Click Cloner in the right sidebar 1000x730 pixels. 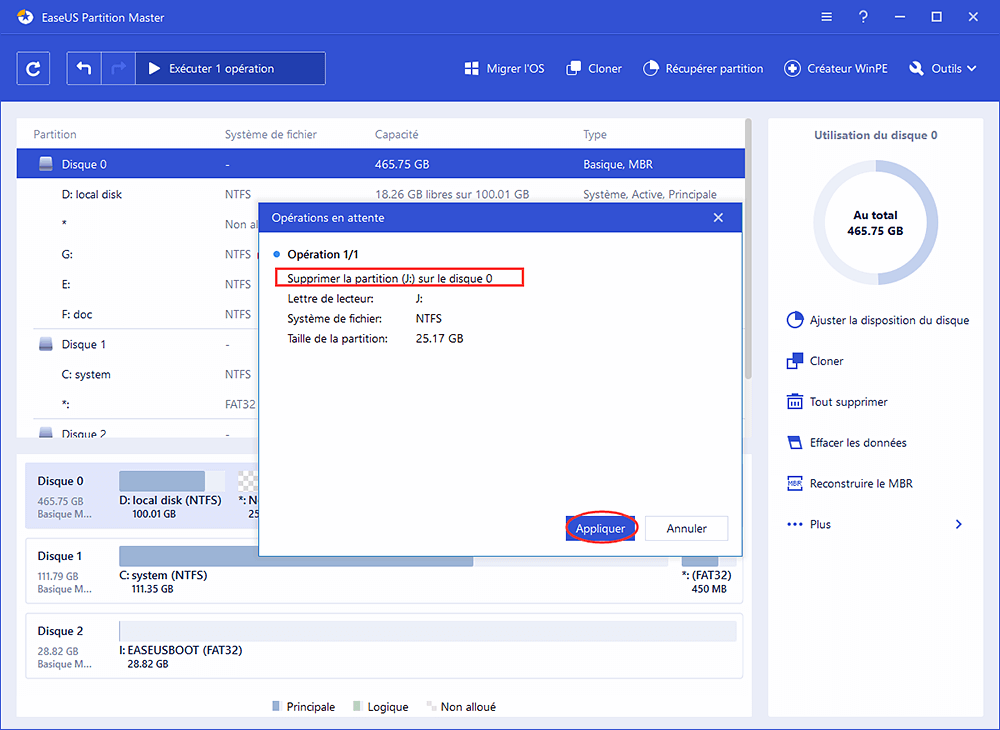pyautogui.click(x=827, y=361)
